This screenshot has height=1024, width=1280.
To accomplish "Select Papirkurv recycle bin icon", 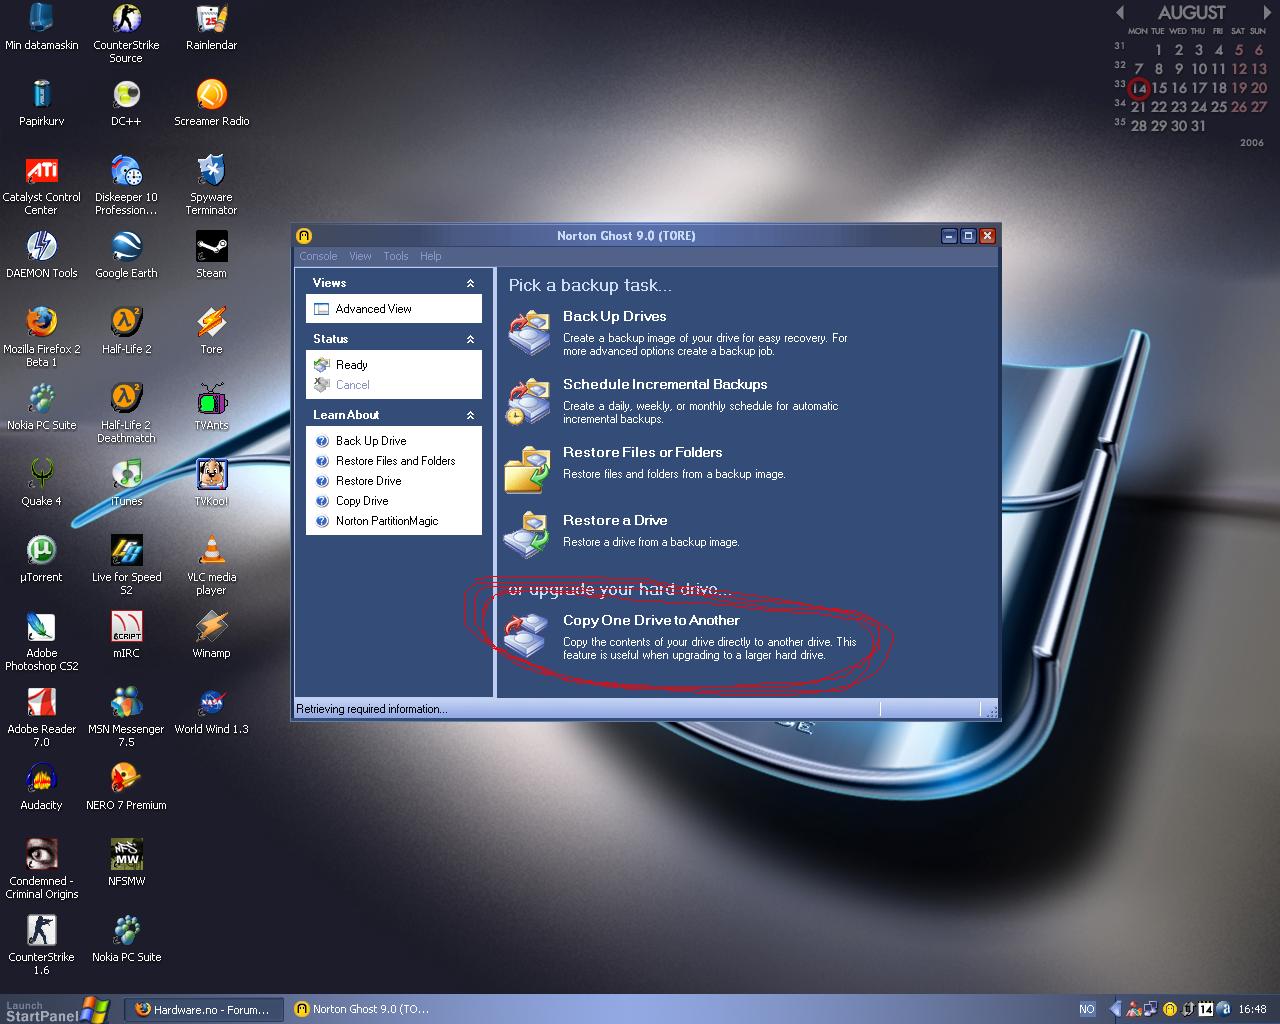I will [41, 103].
